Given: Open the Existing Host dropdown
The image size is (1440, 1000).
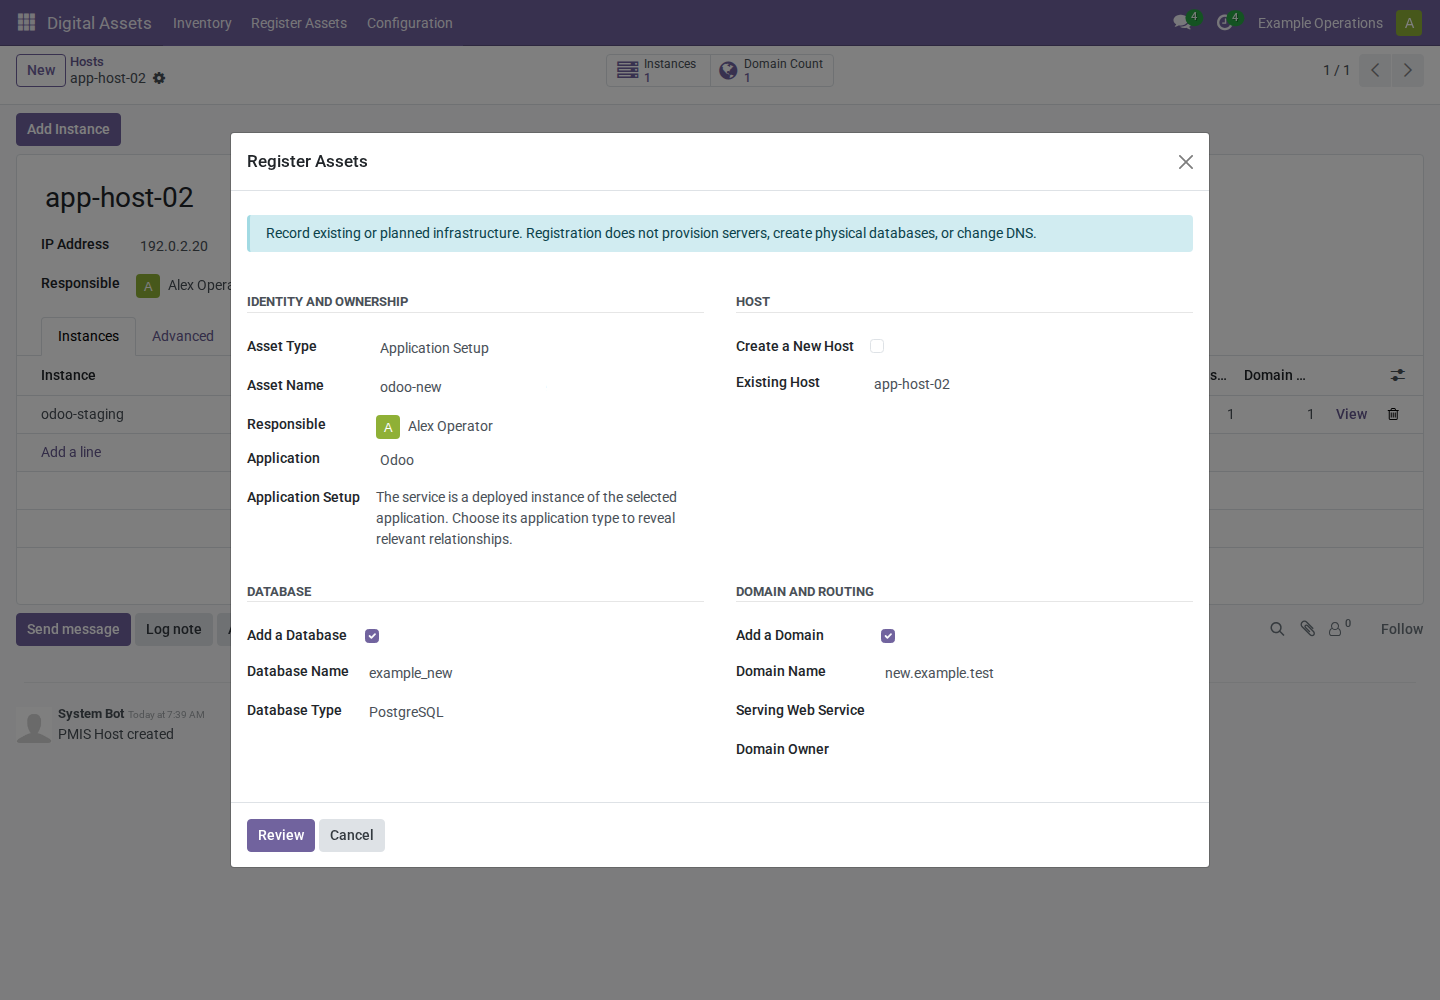Looking at the screenshot, I should 1031,384.
